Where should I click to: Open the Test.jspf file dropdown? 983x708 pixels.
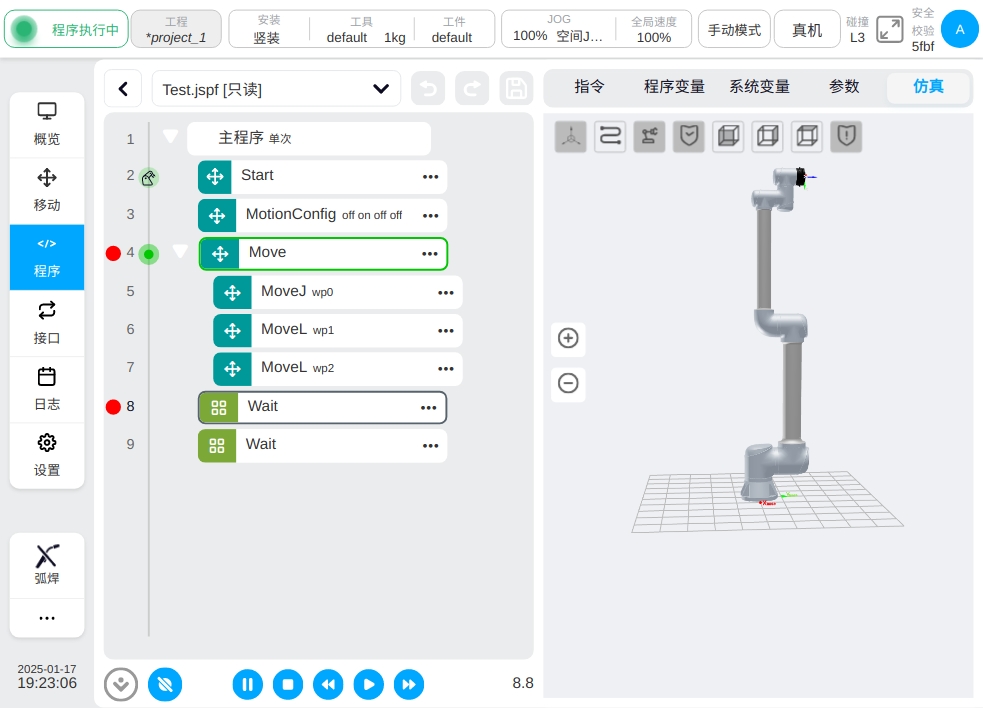click(x=380, y=89)
